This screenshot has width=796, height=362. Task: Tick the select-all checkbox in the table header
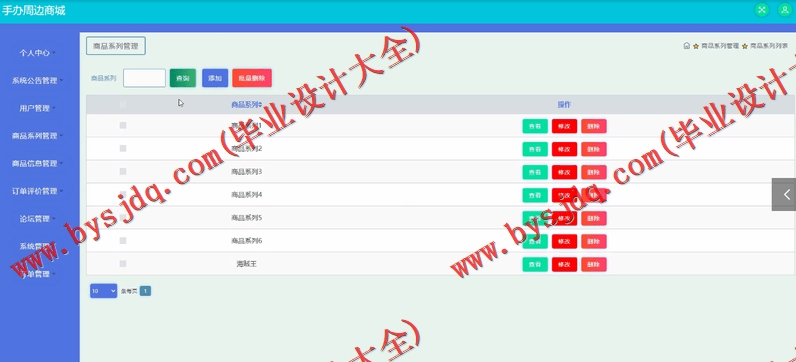click(x=123, y=105)
